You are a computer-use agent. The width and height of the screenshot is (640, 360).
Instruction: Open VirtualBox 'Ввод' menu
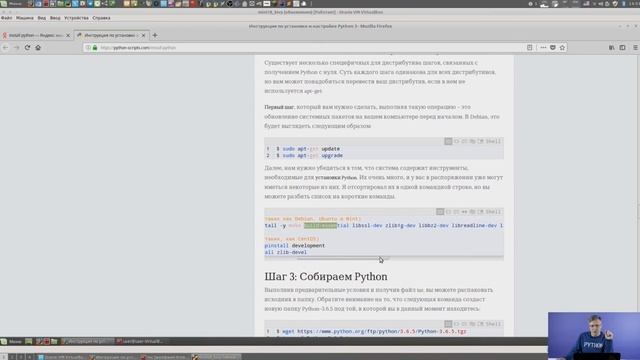[55, 18]
